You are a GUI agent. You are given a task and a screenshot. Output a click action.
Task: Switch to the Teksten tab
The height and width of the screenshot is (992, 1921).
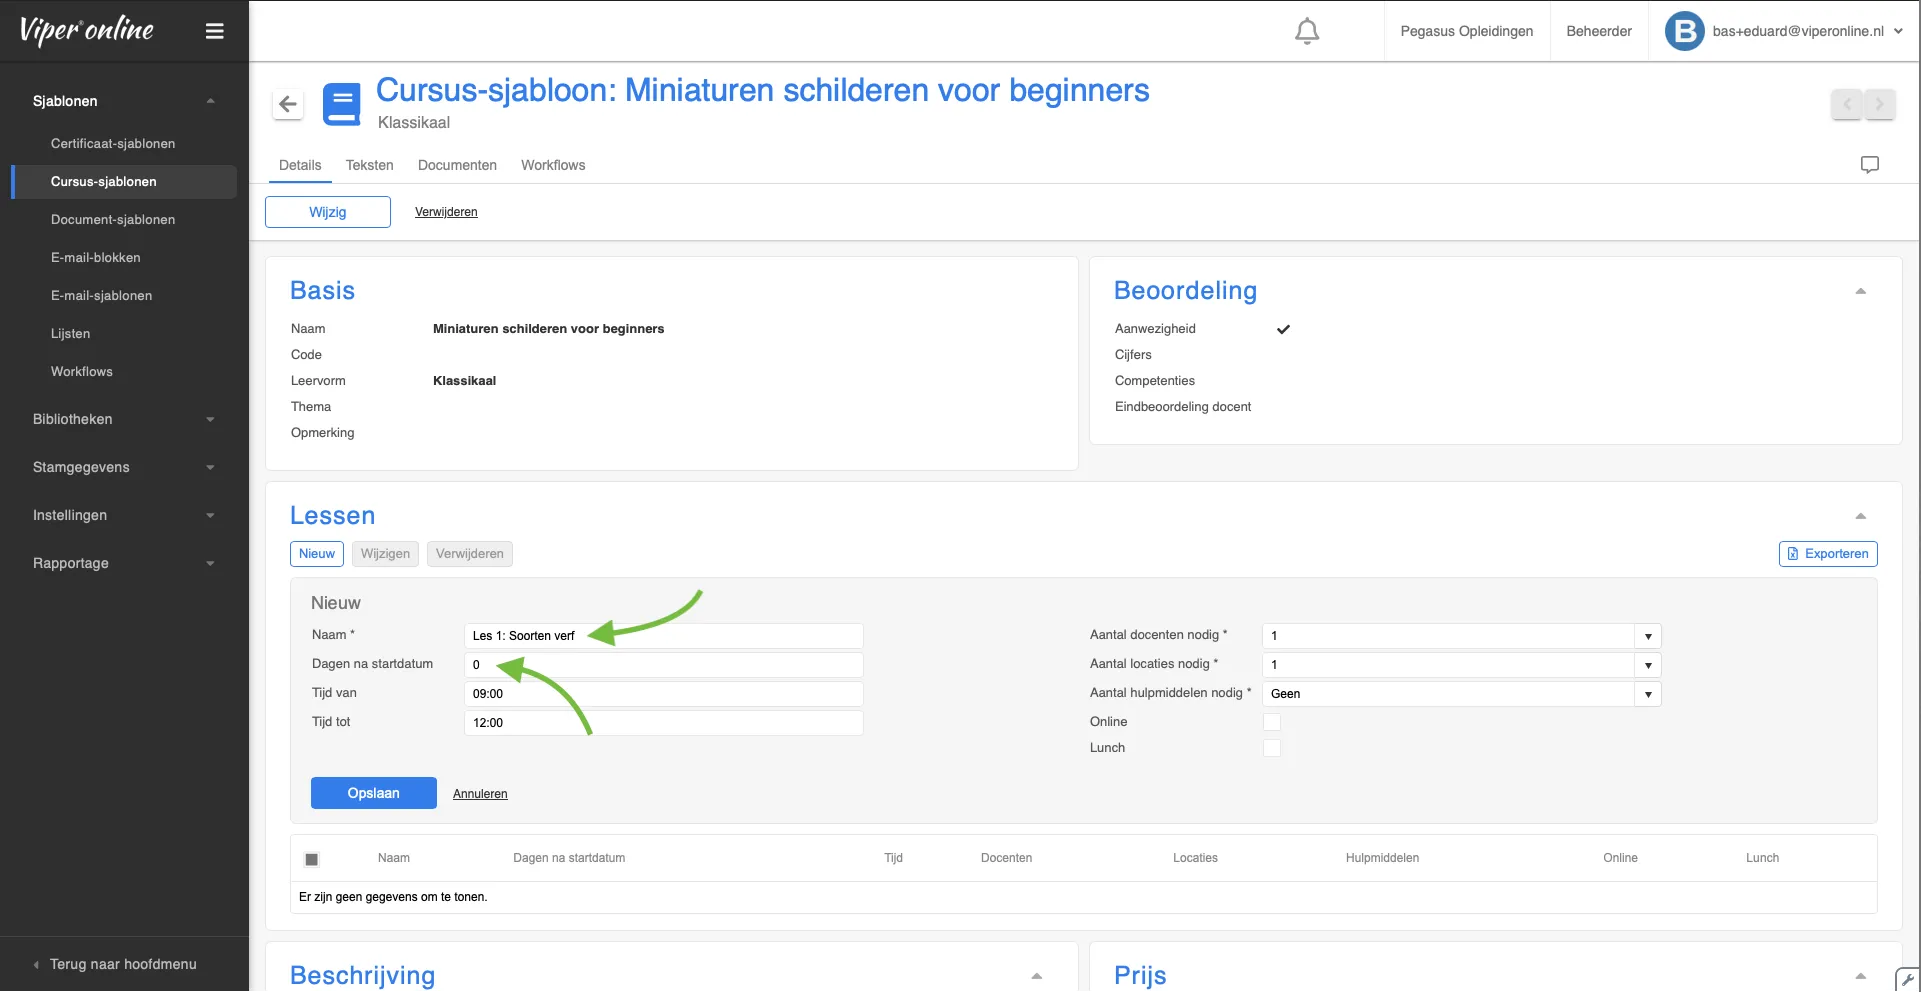pos(369,165)
